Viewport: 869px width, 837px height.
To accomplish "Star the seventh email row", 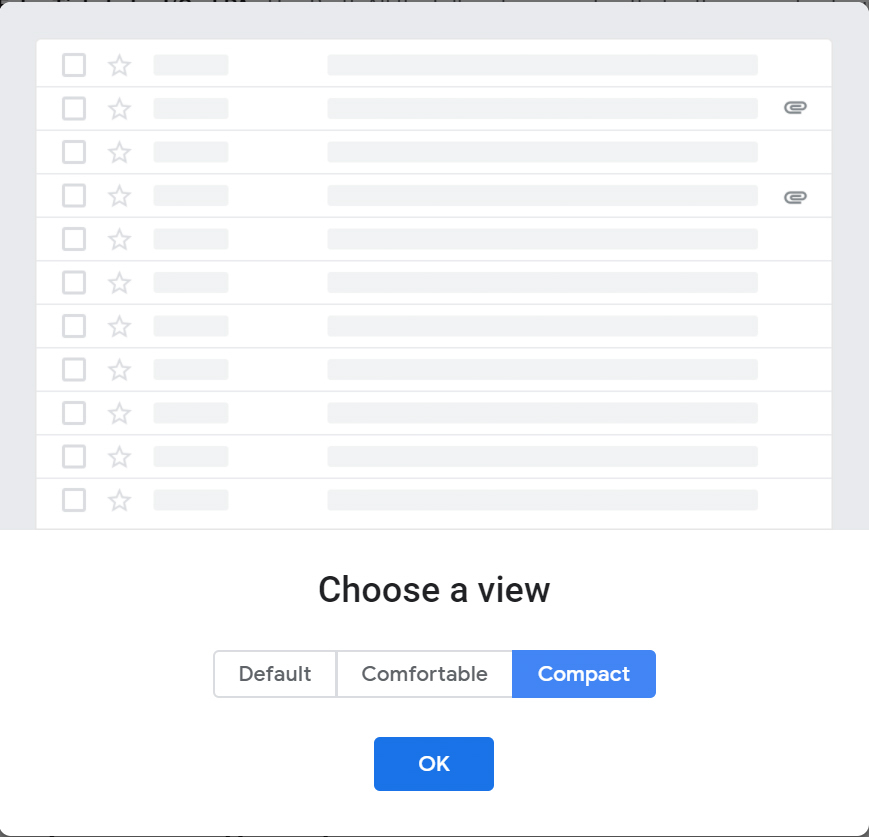I will [x=119, y=325].
